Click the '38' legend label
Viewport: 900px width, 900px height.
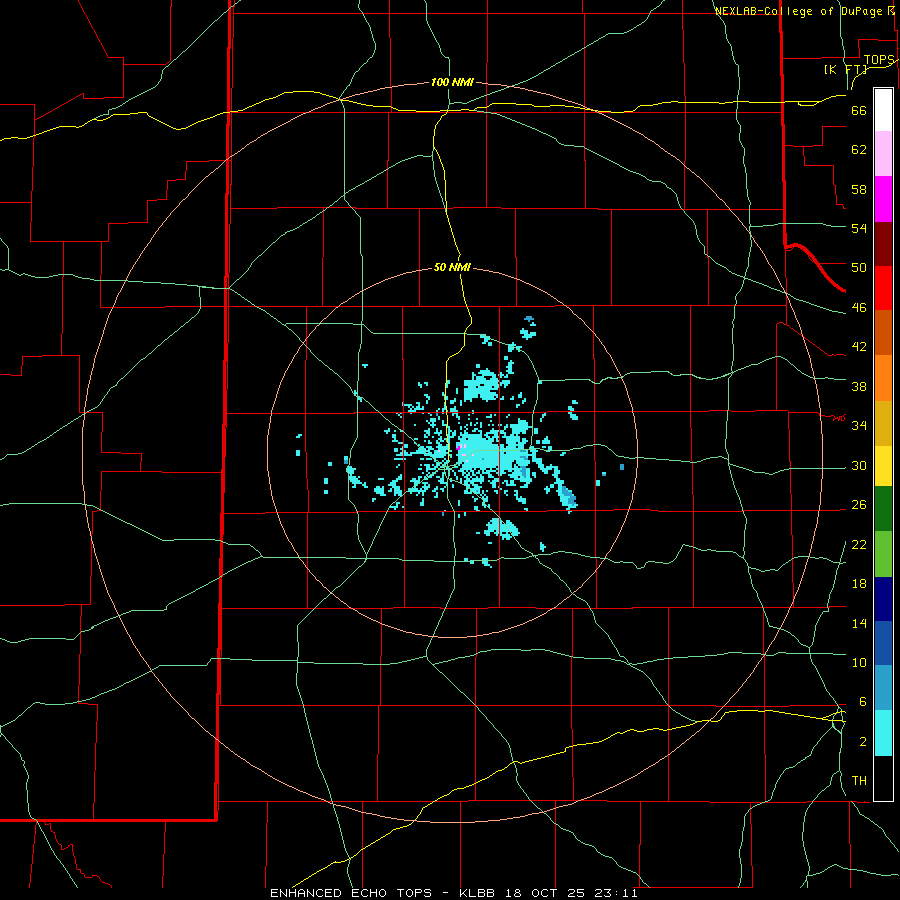859,386
